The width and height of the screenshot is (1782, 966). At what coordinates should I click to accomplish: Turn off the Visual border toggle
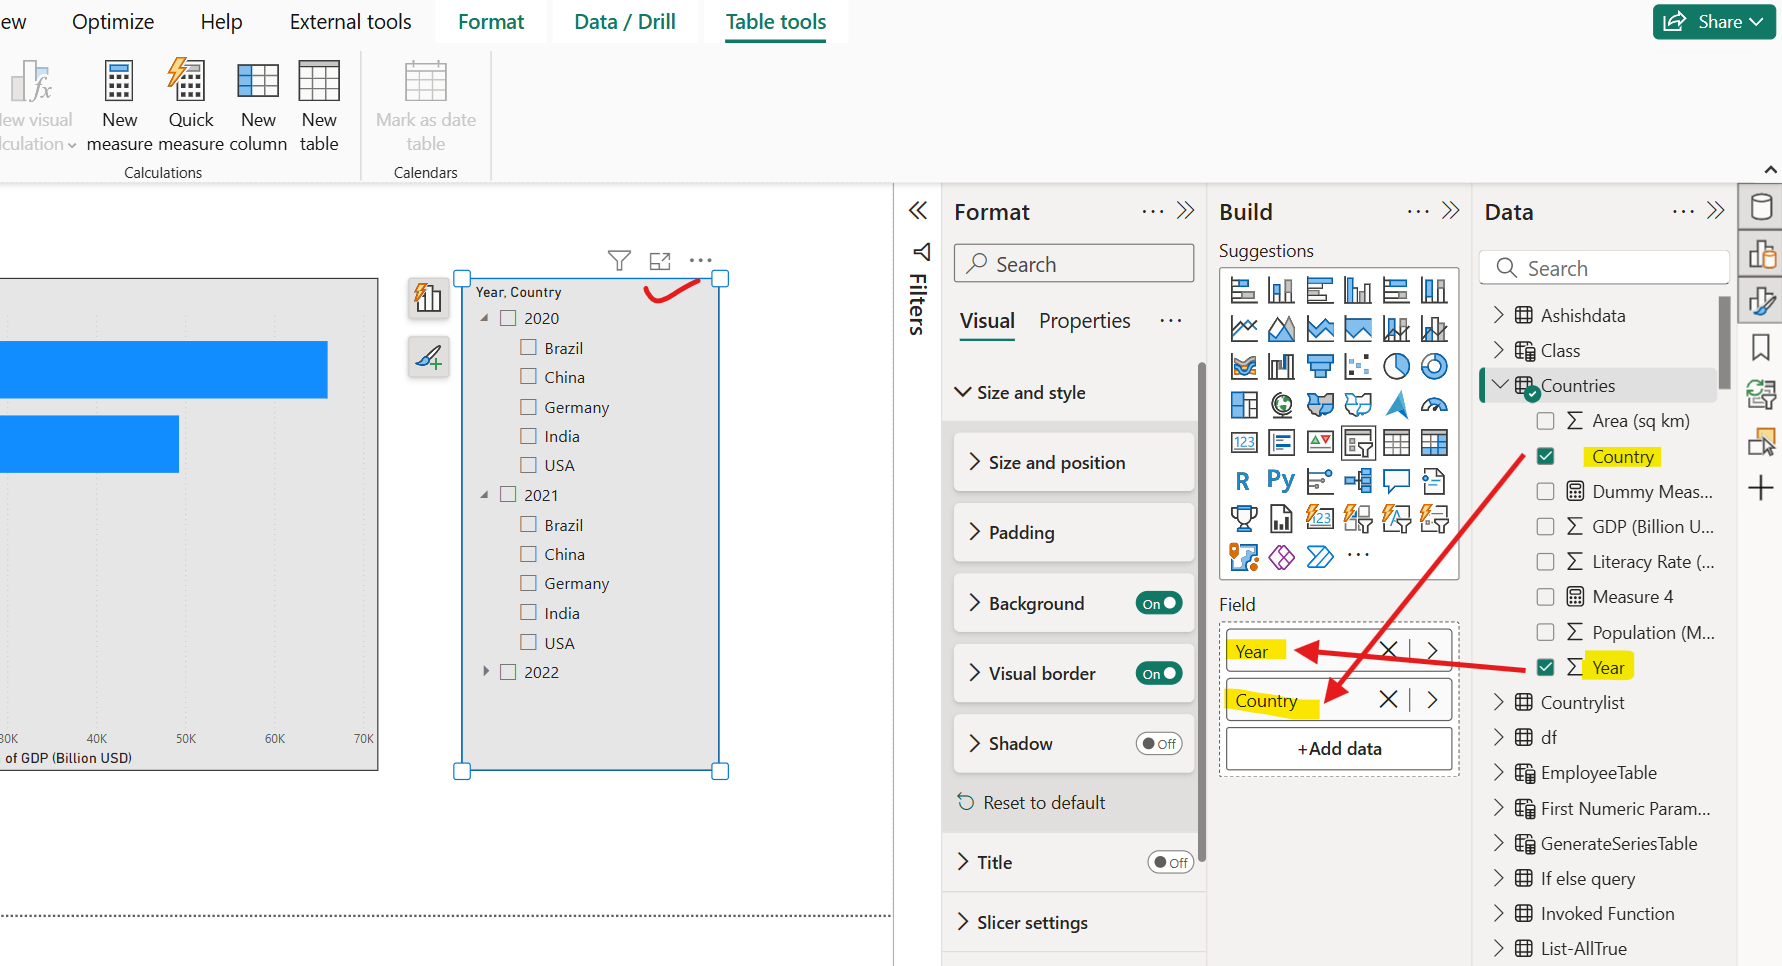tap(1158, 673)
